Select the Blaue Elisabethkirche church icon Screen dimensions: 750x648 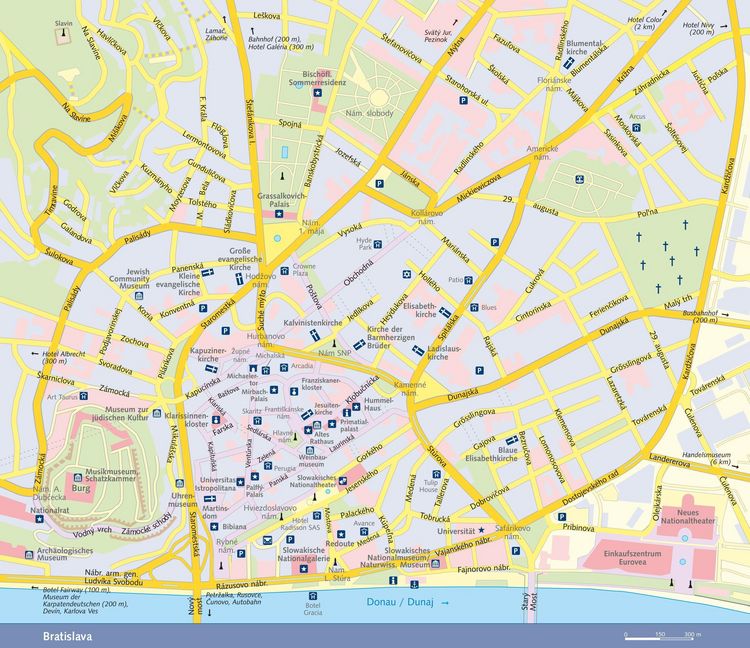point(512,440)
